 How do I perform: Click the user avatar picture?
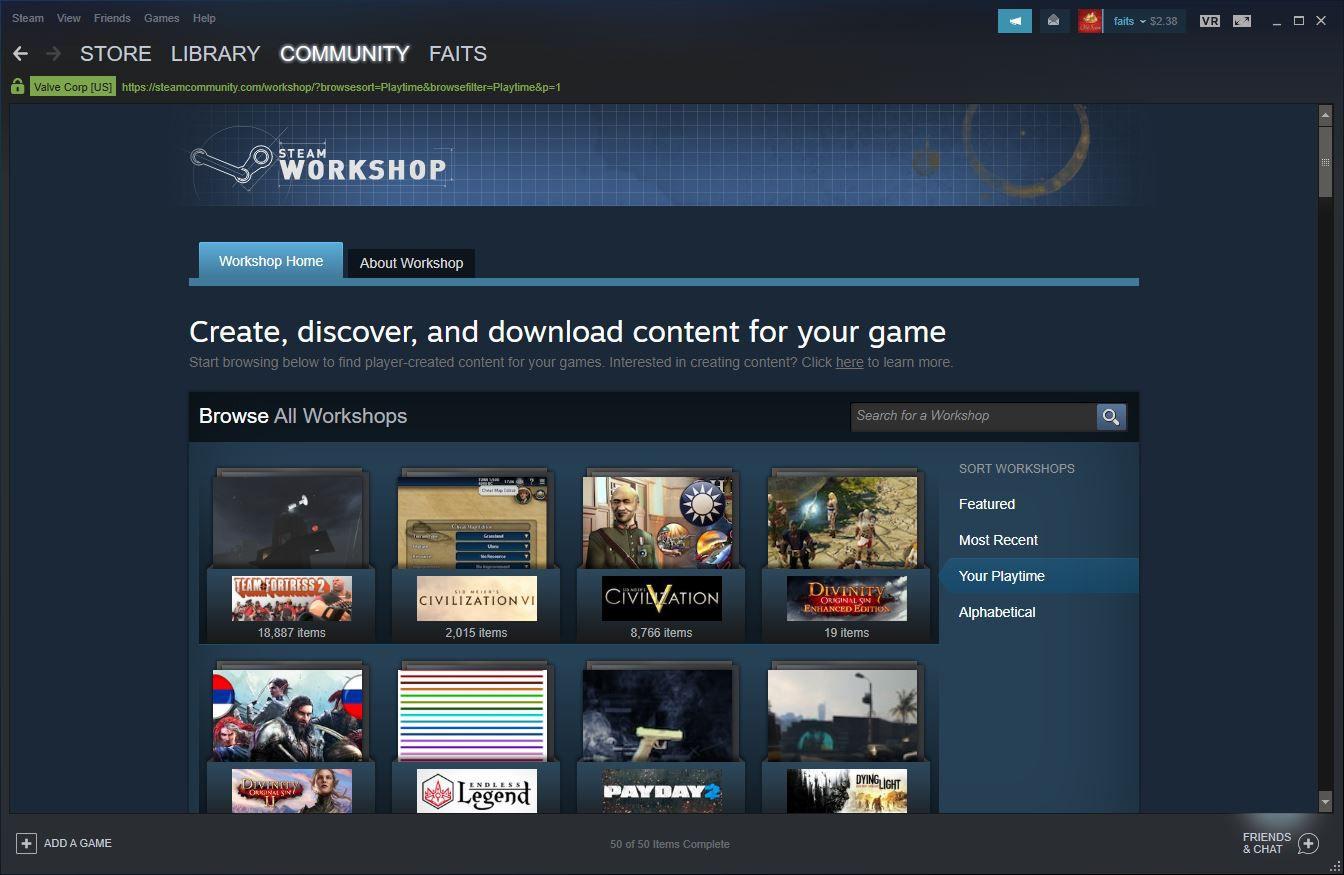coord(1090,20)
